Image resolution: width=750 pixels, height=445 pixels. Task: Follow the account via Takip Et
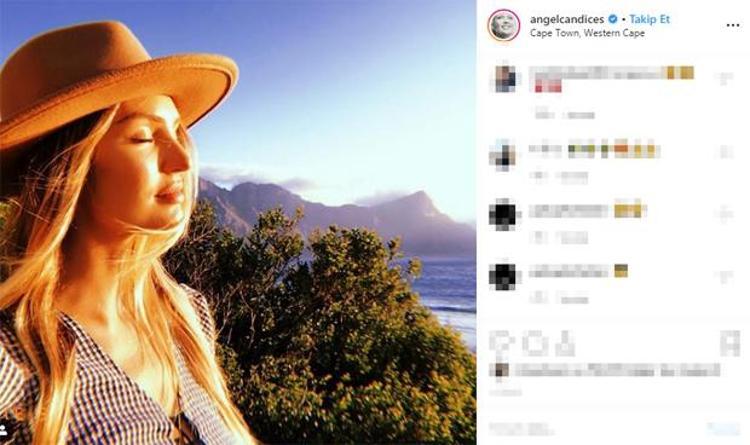649,19
